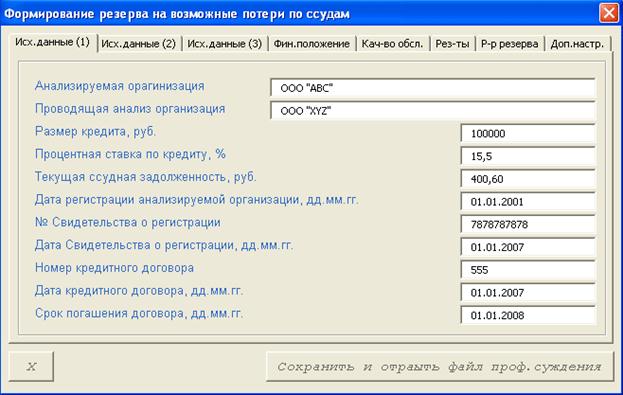Click the label Дата регистрации анализируемой организации
The width and height of the screenshot is (623, 395).
[196, 199]
